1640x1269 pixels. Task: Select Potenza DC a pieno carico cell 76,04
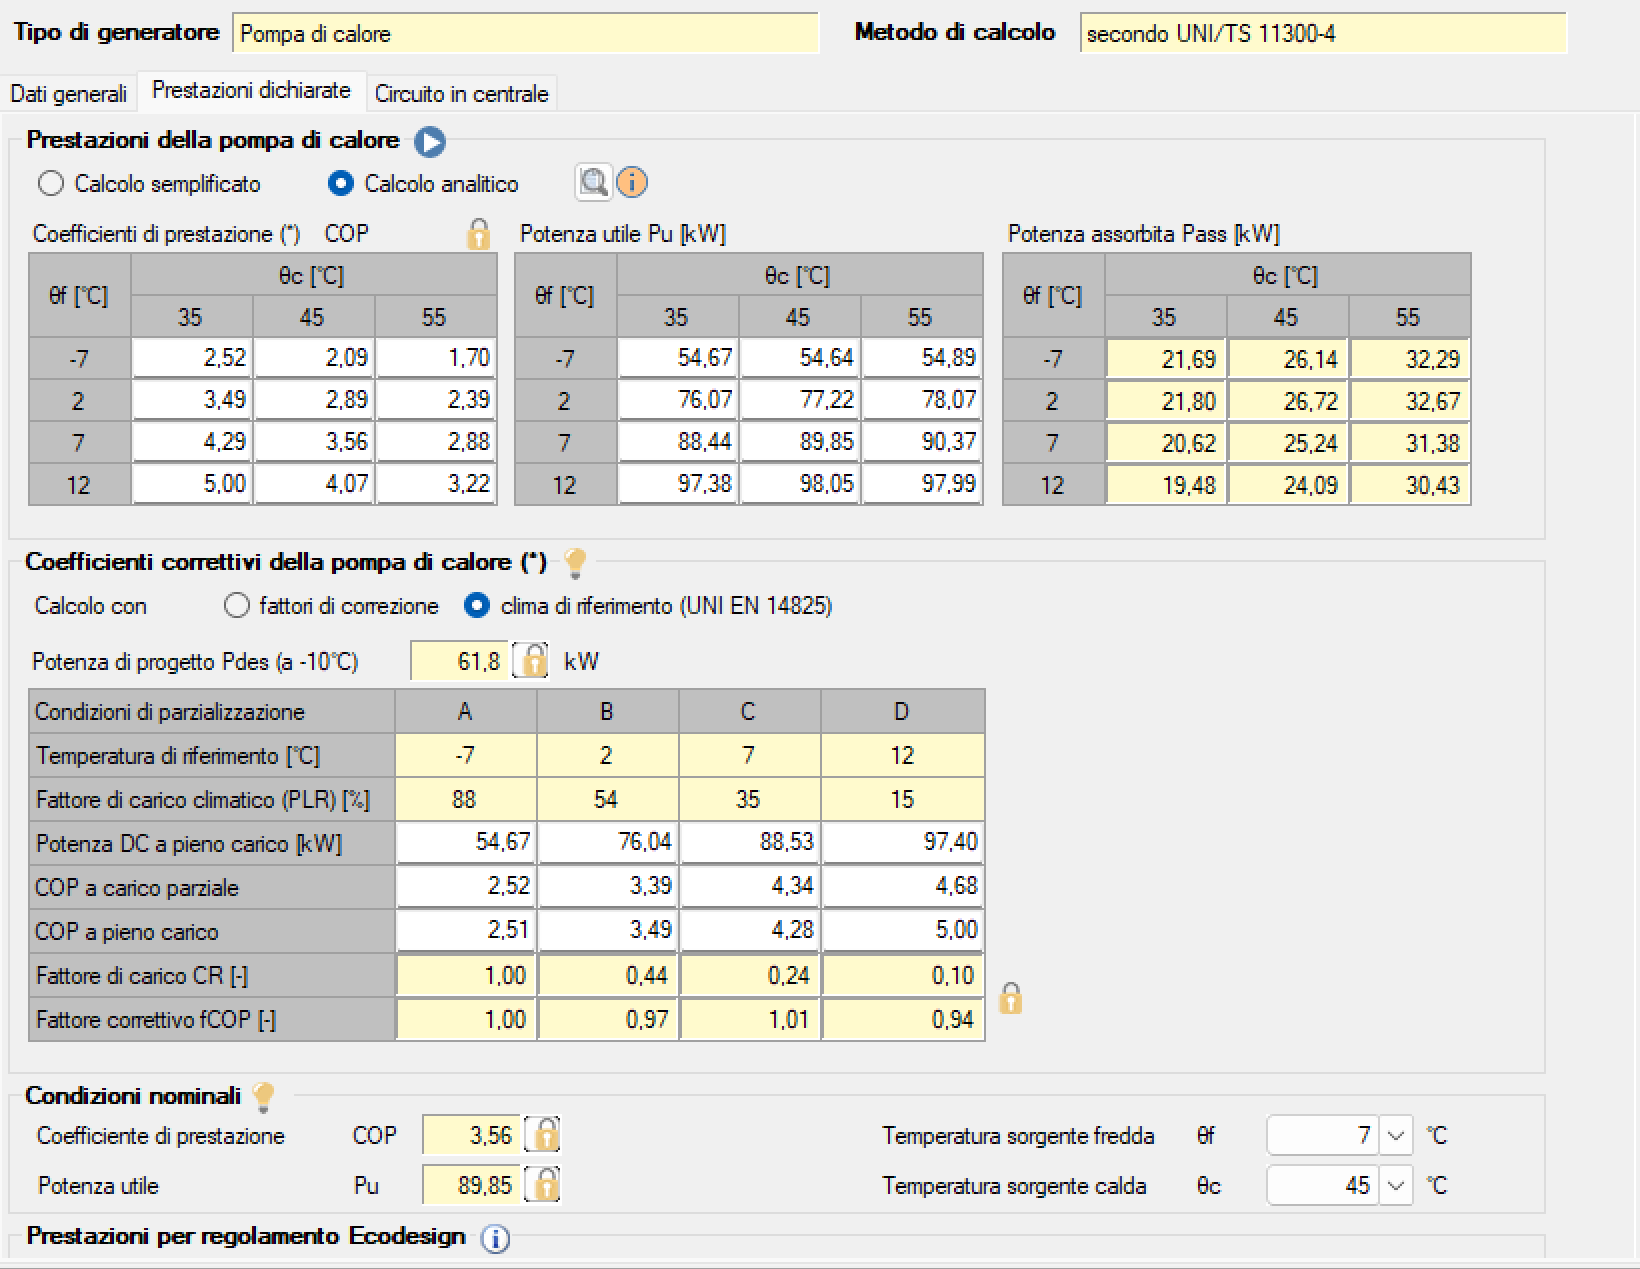(608, 842)
